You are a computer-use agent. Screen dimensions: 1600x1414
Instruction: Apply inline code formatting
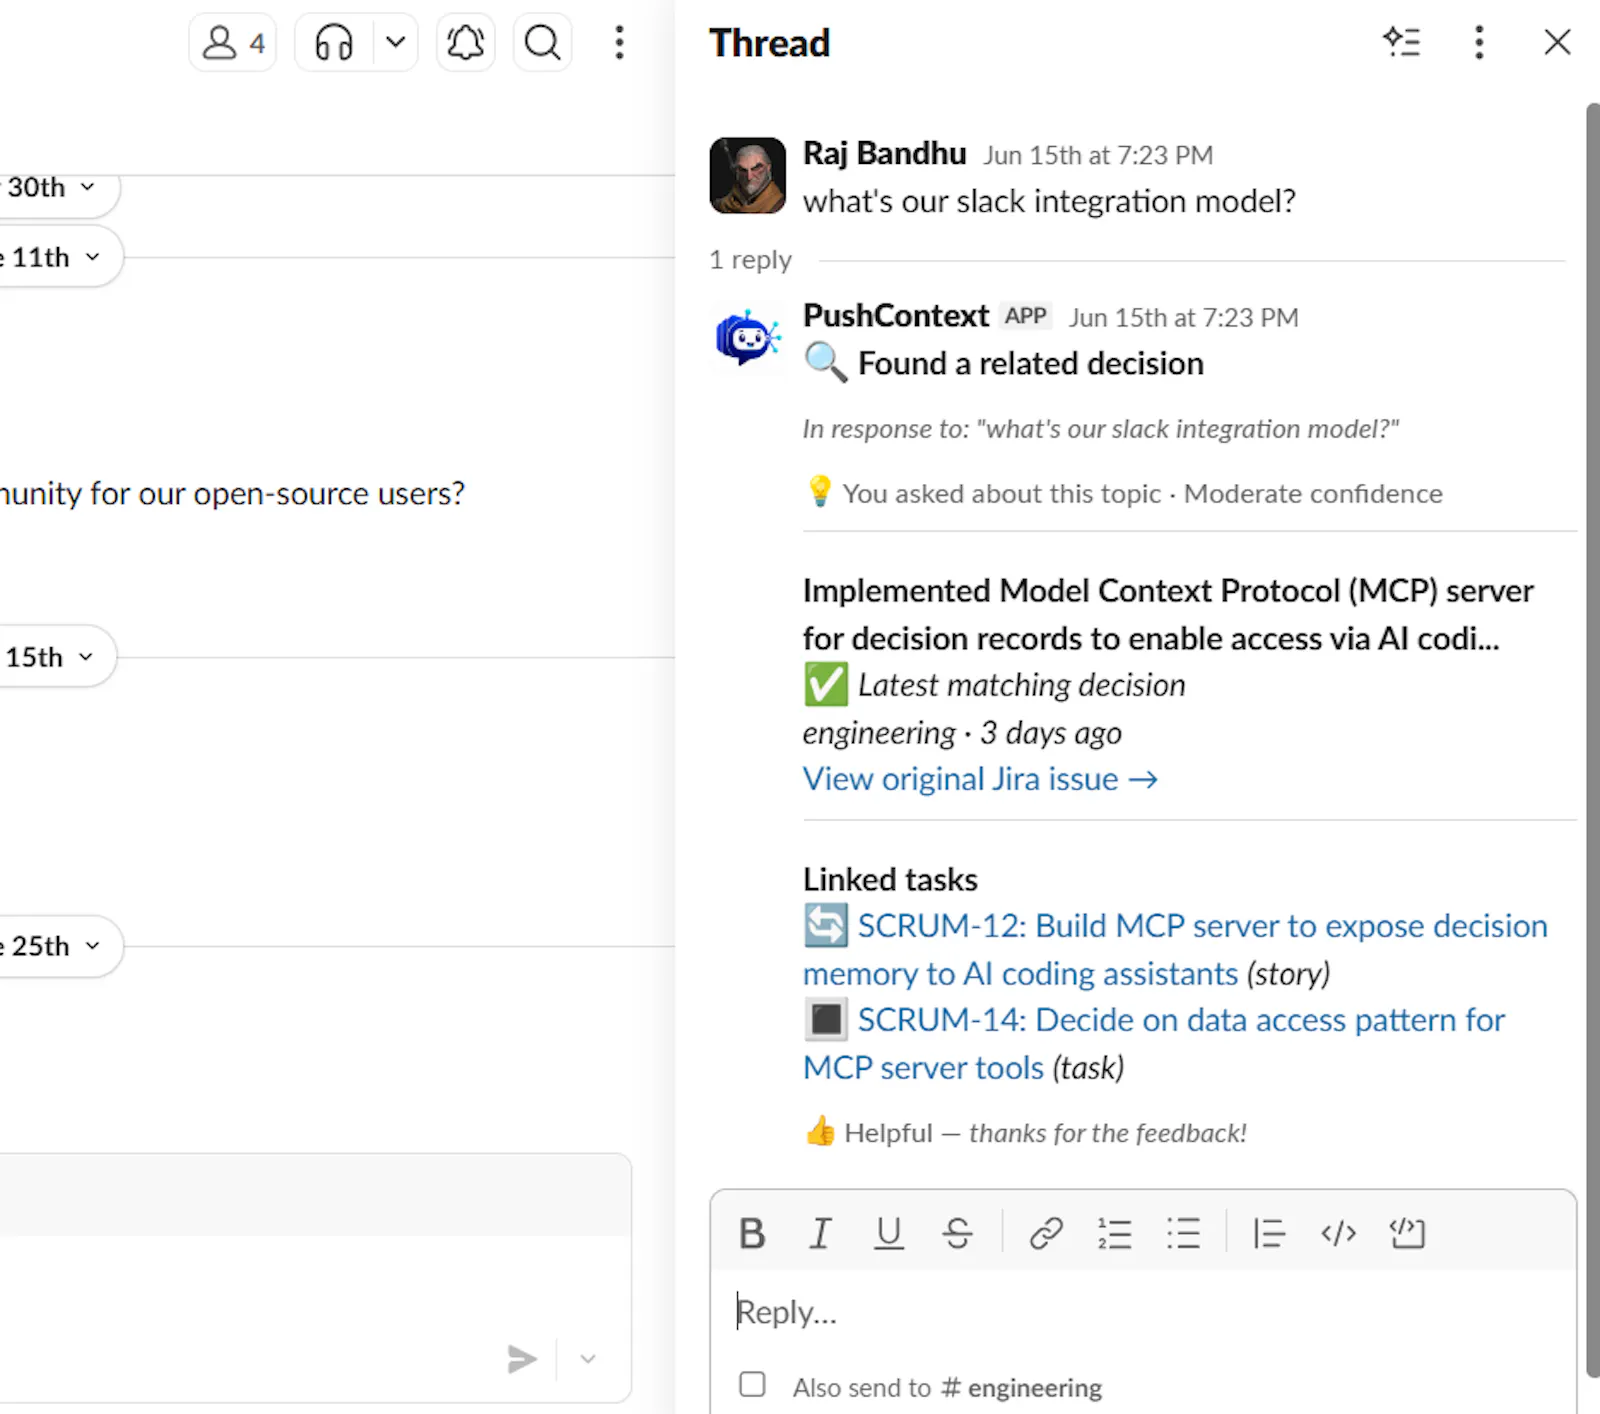point(1338,1234)
